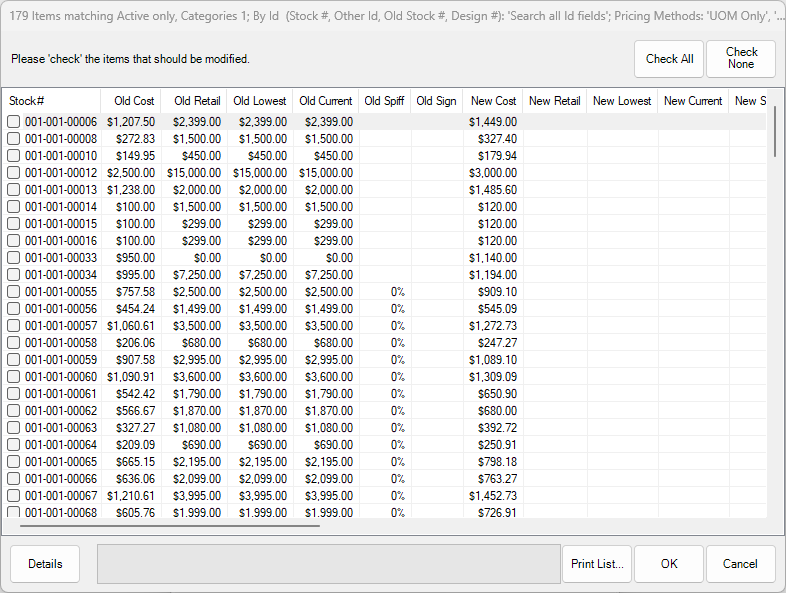786x593 pixels.
Task: Select the New Cost column header
Action: [x=493, y=101]
